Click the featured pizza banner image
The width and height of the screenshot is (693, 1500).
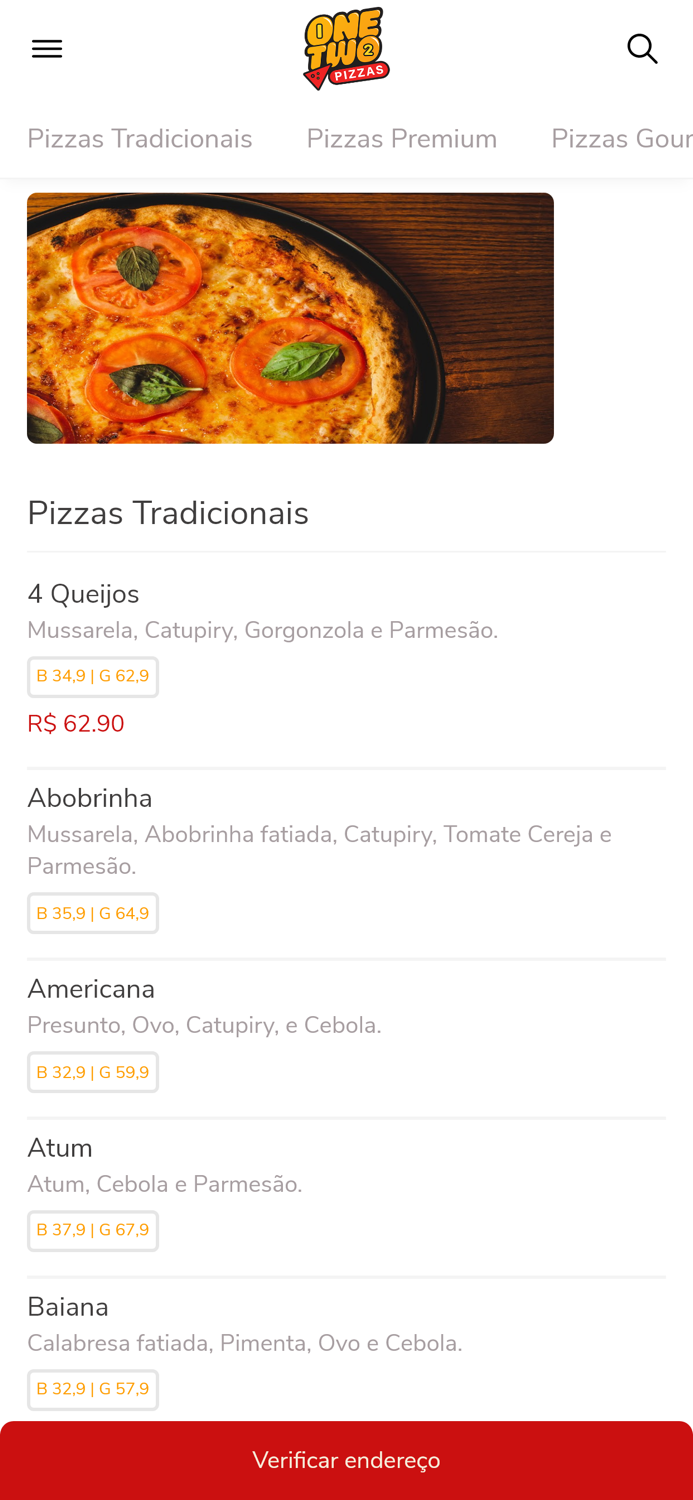[x=291, y=318]
